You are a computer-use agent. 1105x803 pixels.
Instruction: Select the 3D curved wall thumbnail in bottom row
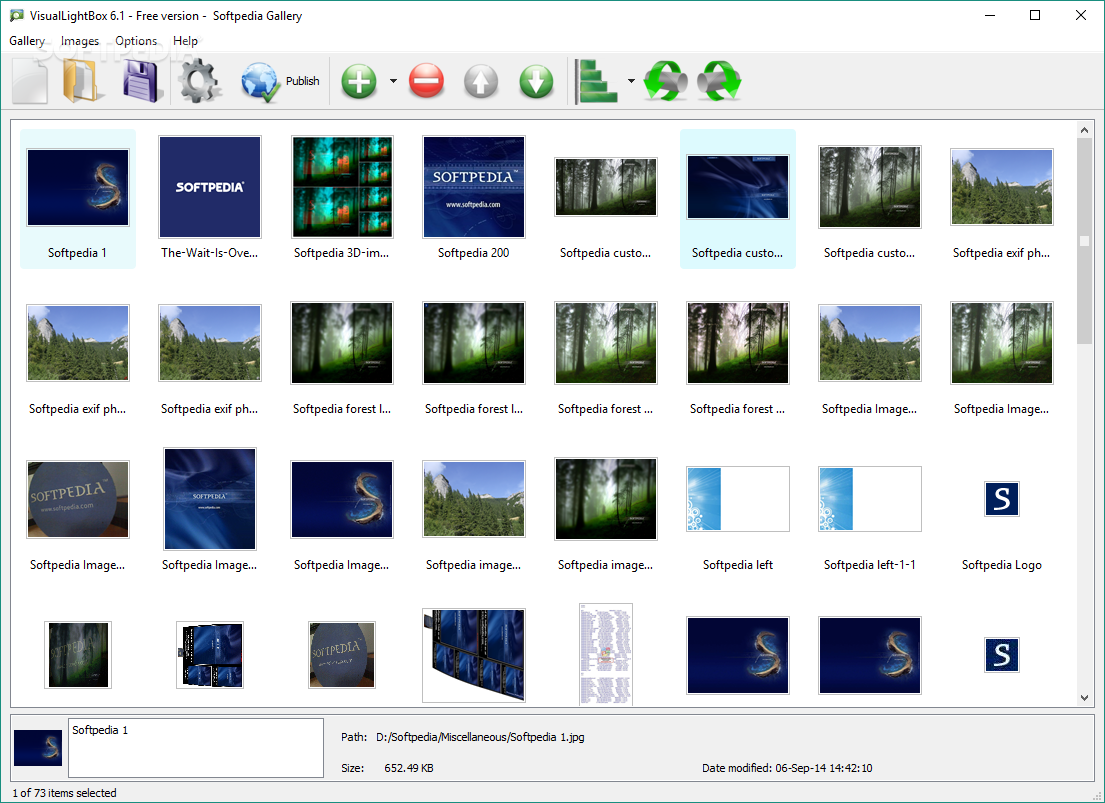[x=474, y=655]
